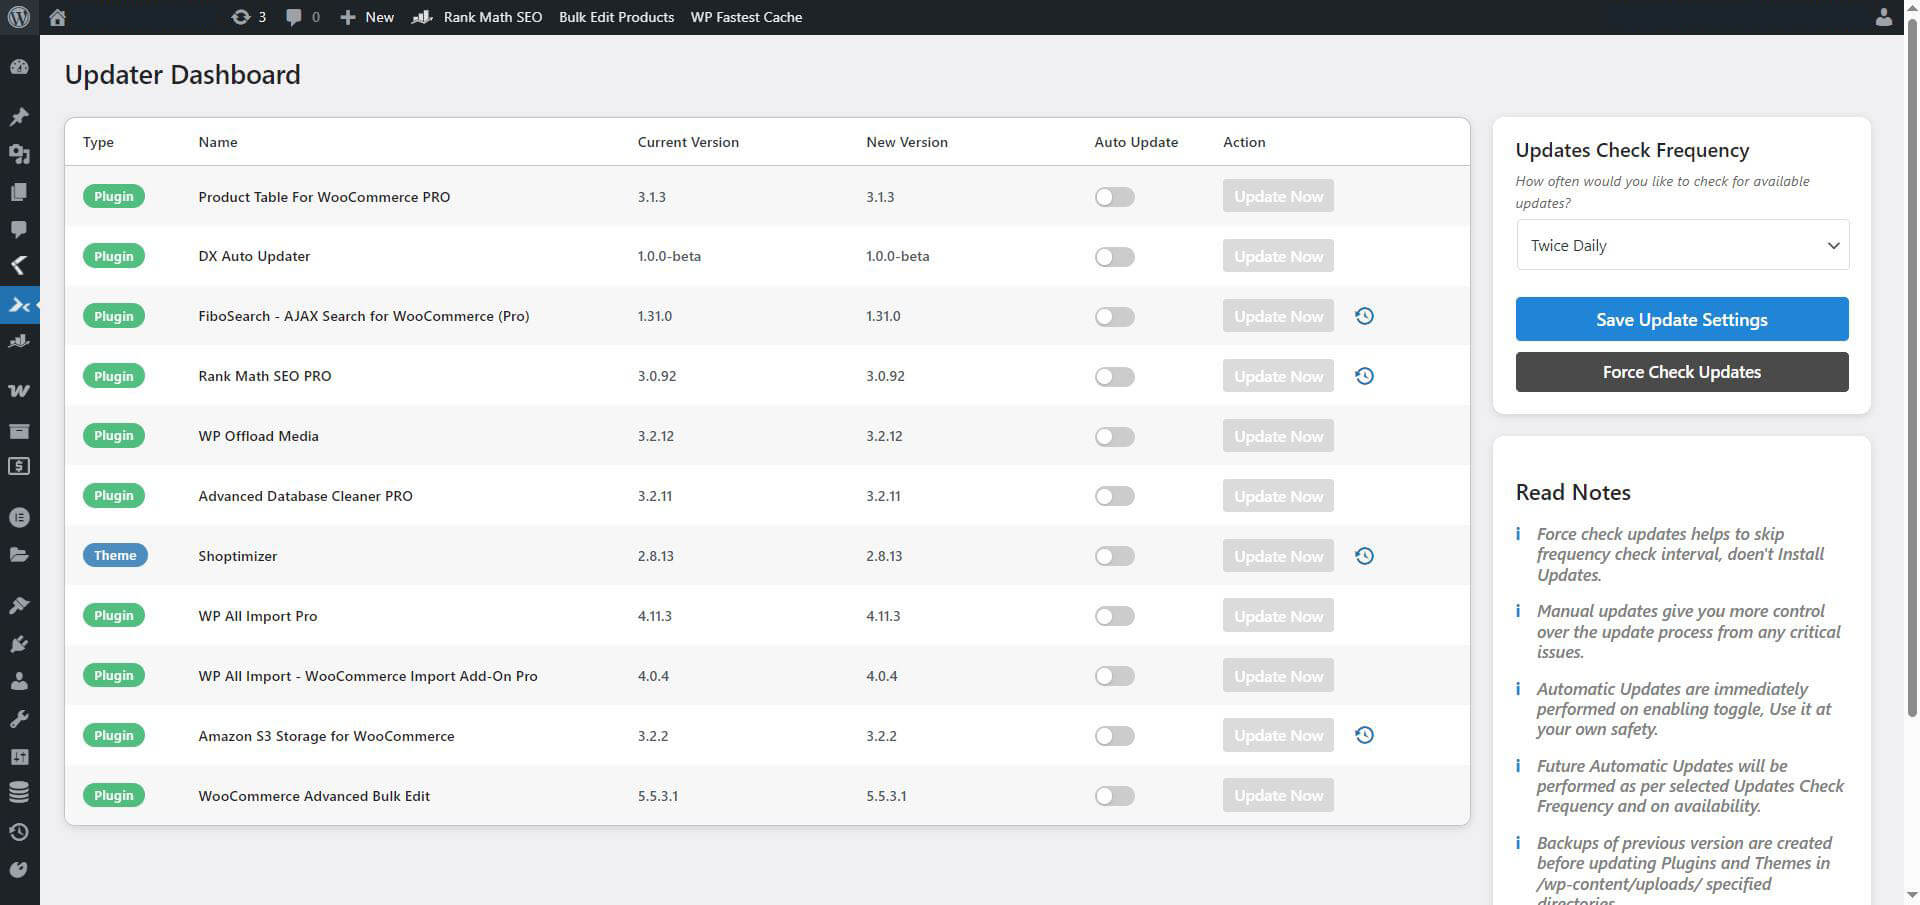The height and width of the screenshot is (905, 1920).
Task: Click Bulk Edit Products in admin bar
Action: [x=616, y=17]
